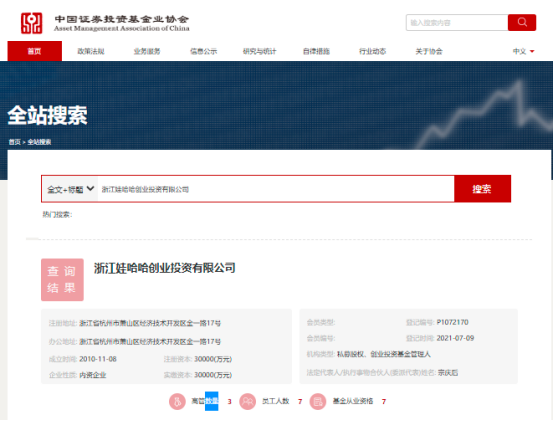Click the registration number P1072170
Image resolution: width=554 pixels, height=421 pixels.
click(452, 322)
